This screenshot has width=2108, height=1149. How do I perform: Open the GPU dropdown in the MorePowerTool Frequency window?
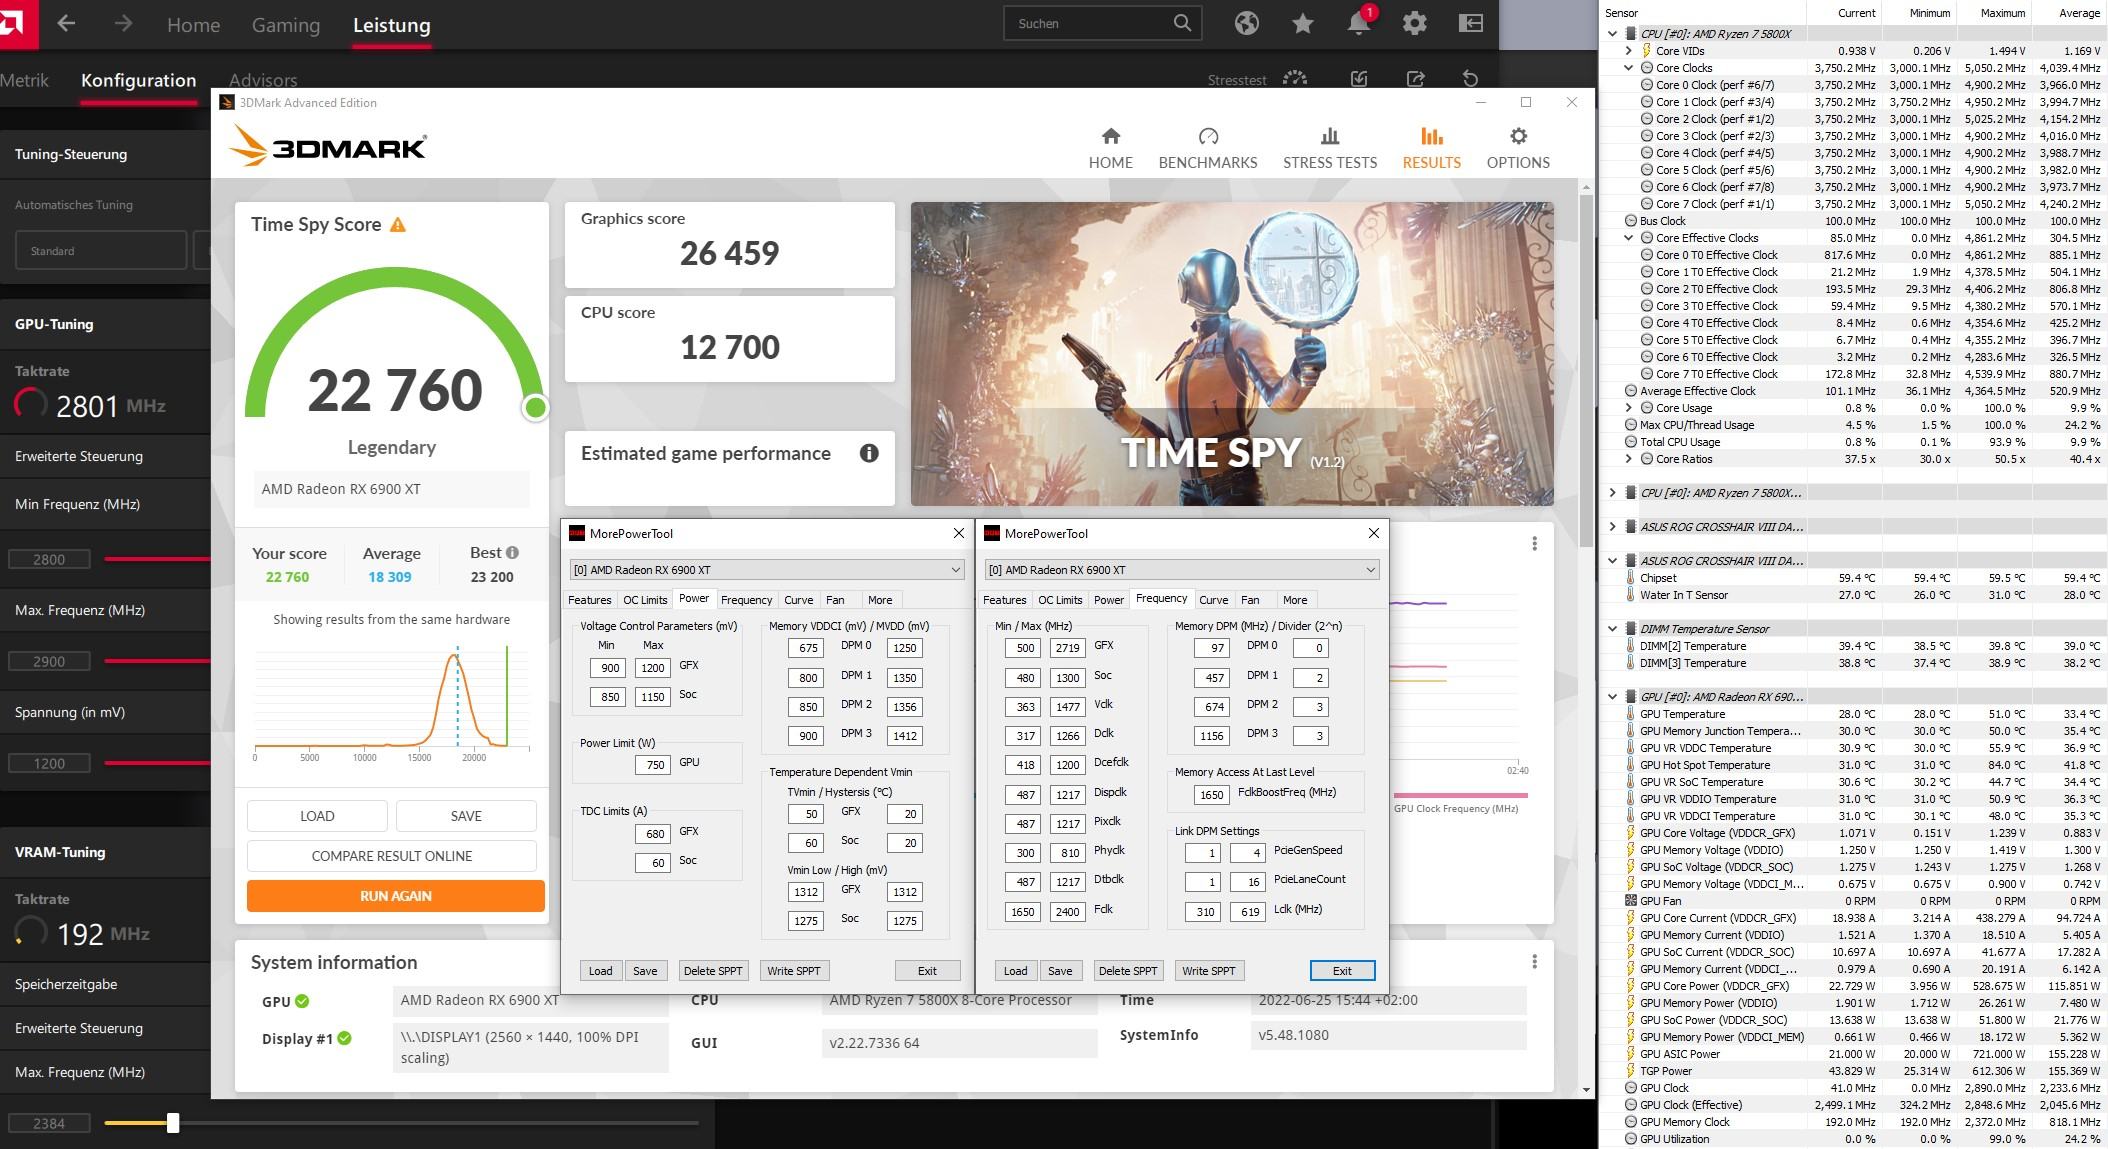[1181, 570]
